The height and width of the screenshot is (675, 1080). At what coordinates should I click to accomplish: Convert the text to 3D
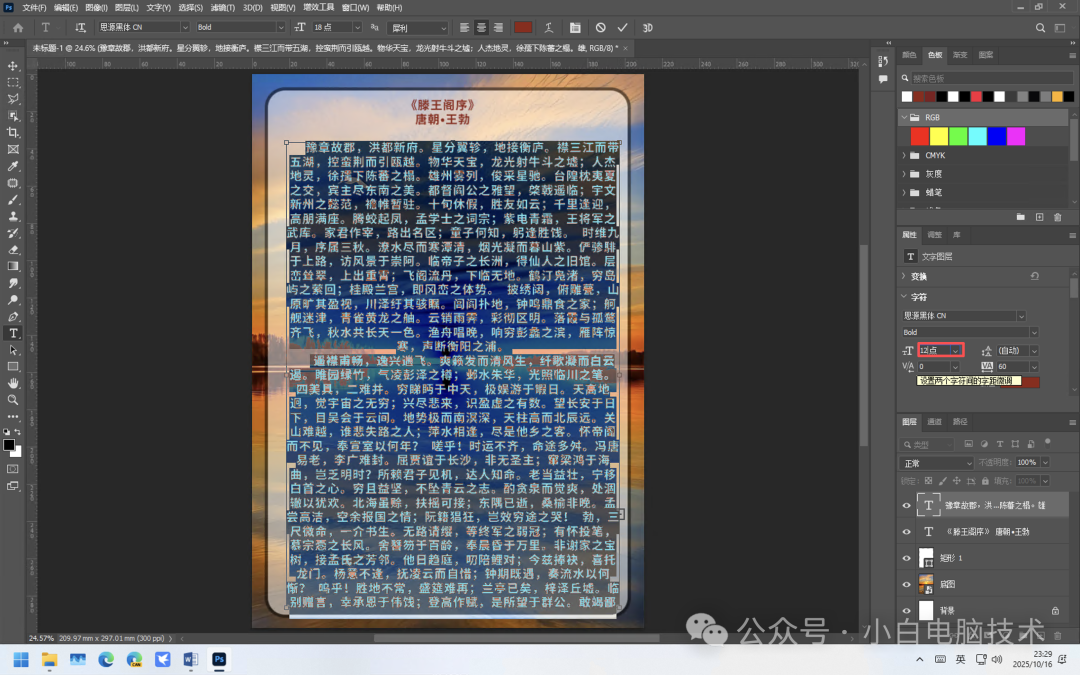tap(647, 28)
